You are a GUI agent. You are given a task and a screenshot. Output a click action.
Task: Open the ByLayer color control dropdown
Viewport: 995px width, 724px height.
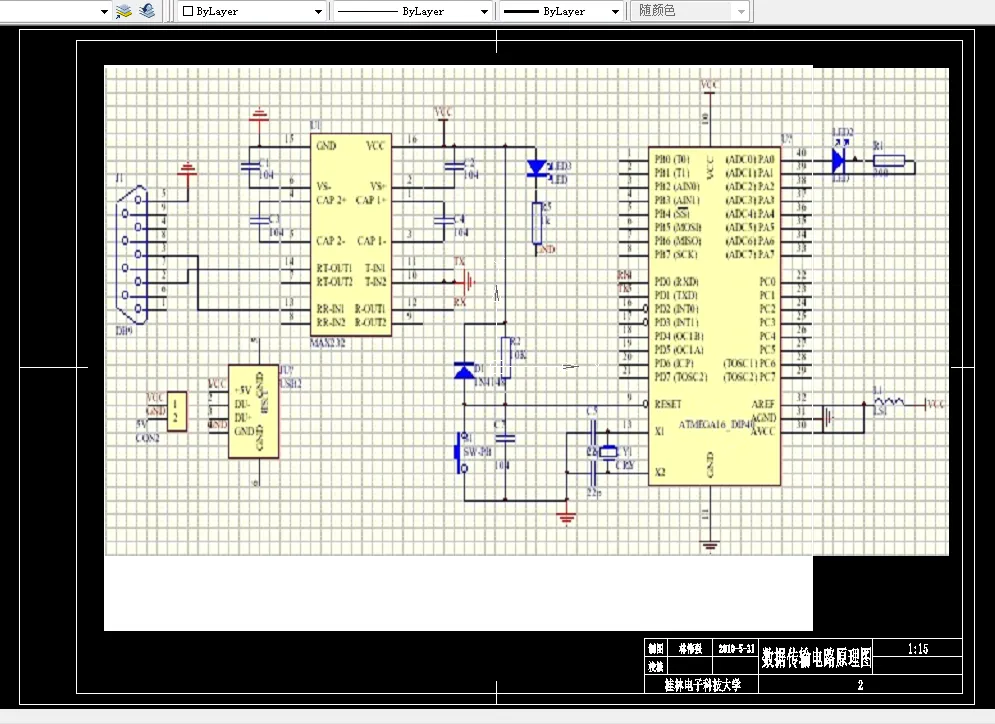[x=318, y=11]
